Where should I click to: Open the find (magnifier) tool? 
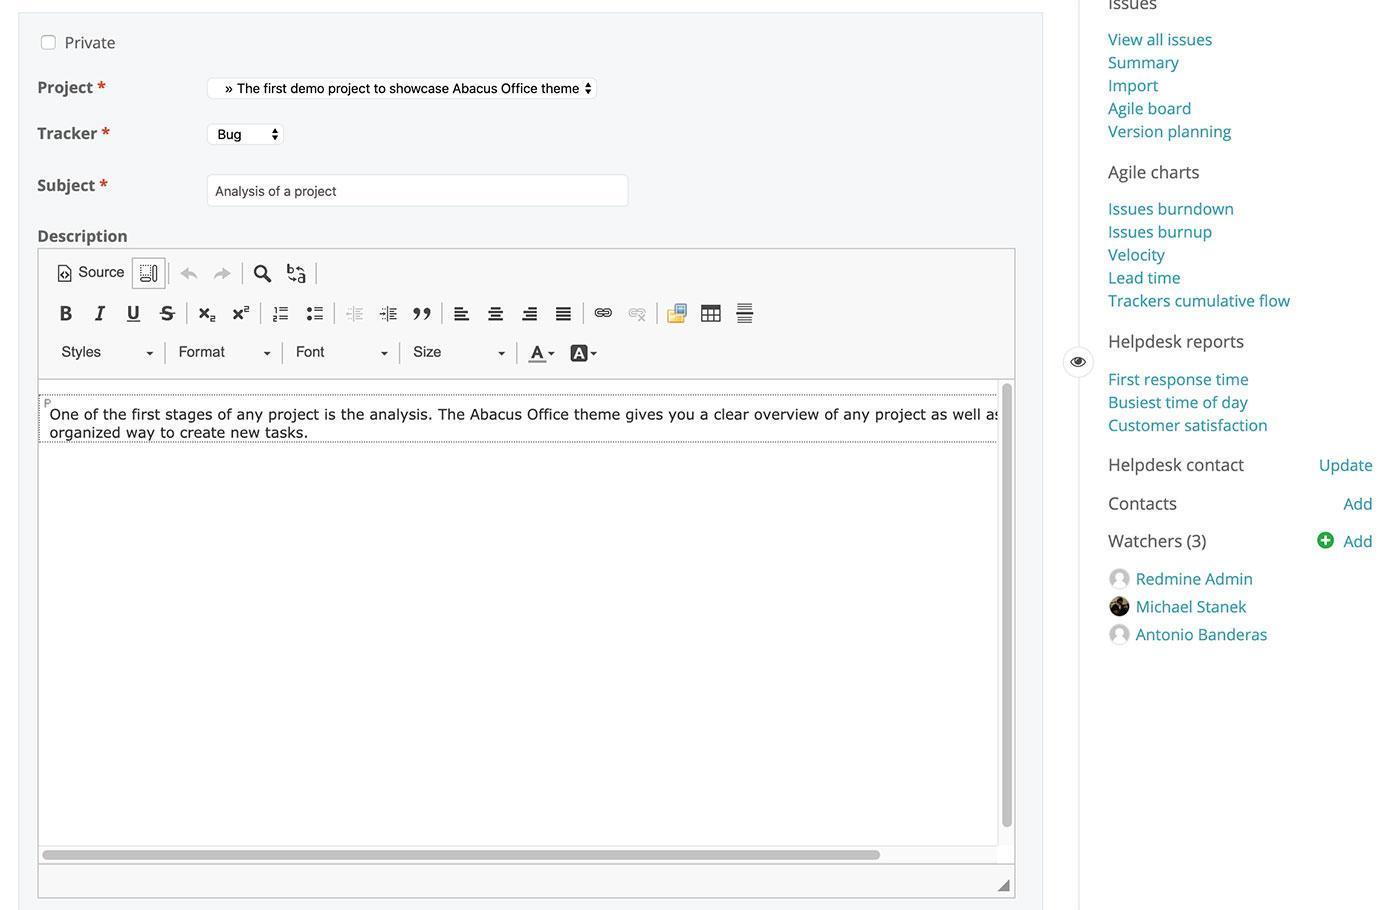(x=262, y=273)
